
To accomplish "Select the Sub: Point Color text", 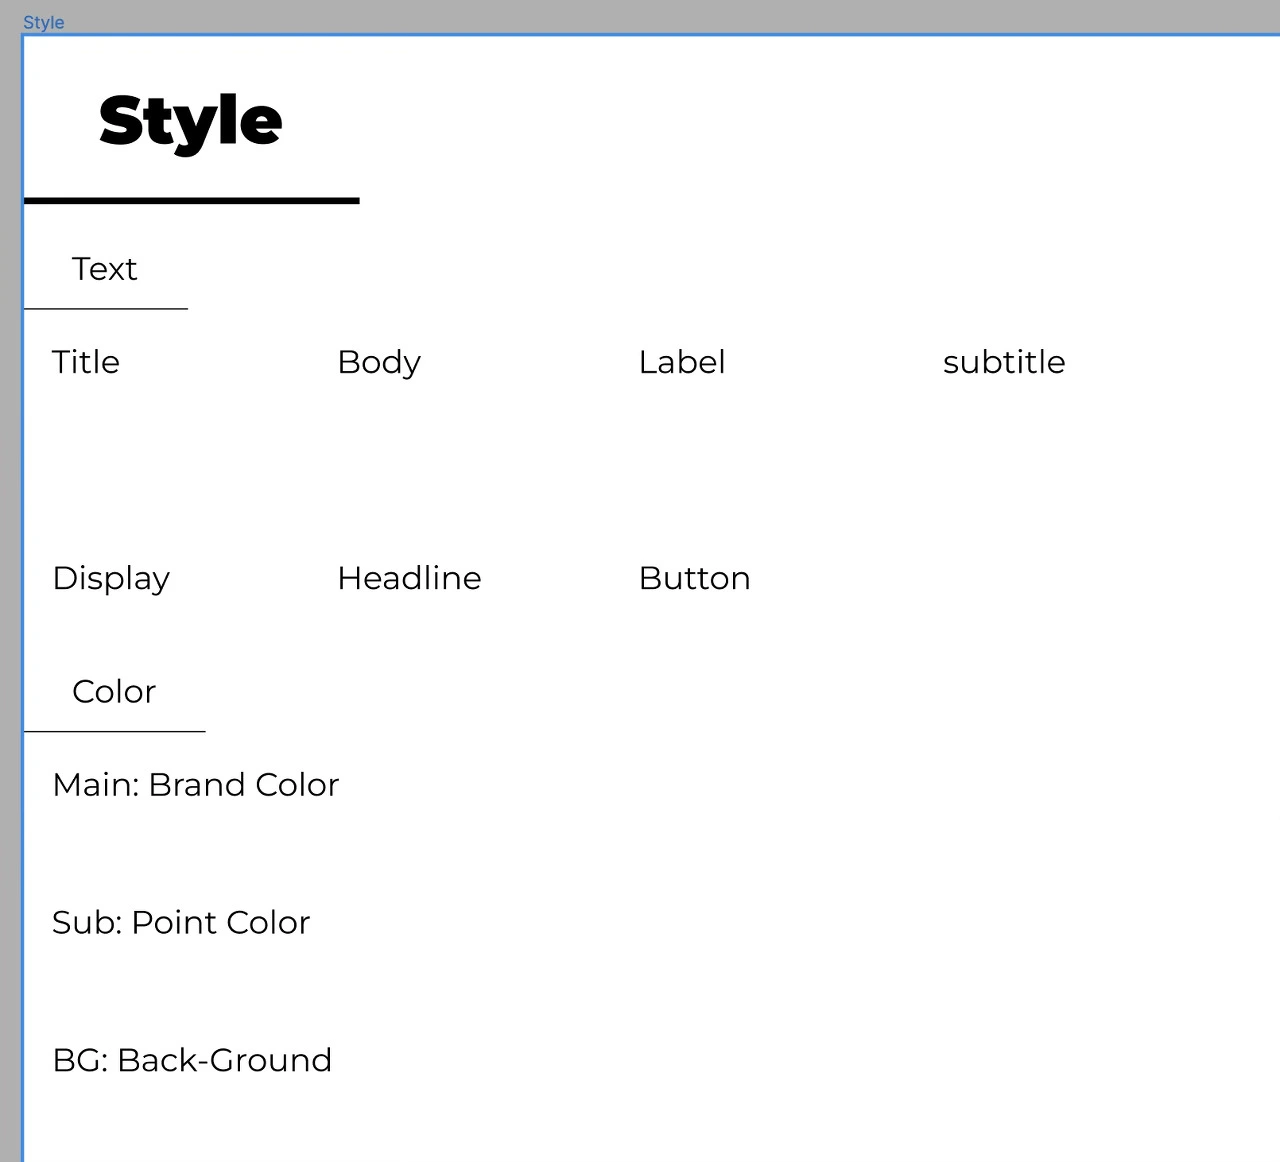I will tap(181, 922).
